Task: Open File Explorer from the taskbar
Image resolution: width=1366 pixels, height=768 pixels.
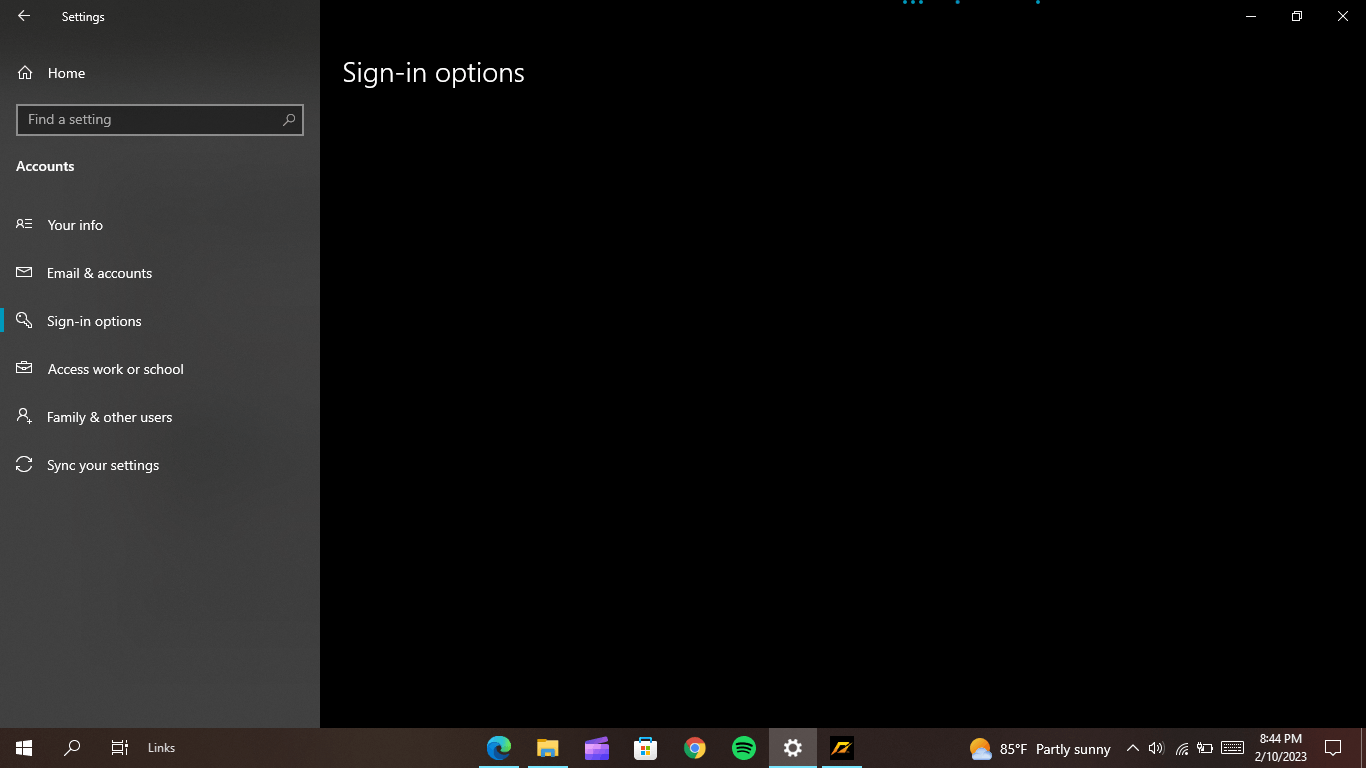Action: pos(548,748)
